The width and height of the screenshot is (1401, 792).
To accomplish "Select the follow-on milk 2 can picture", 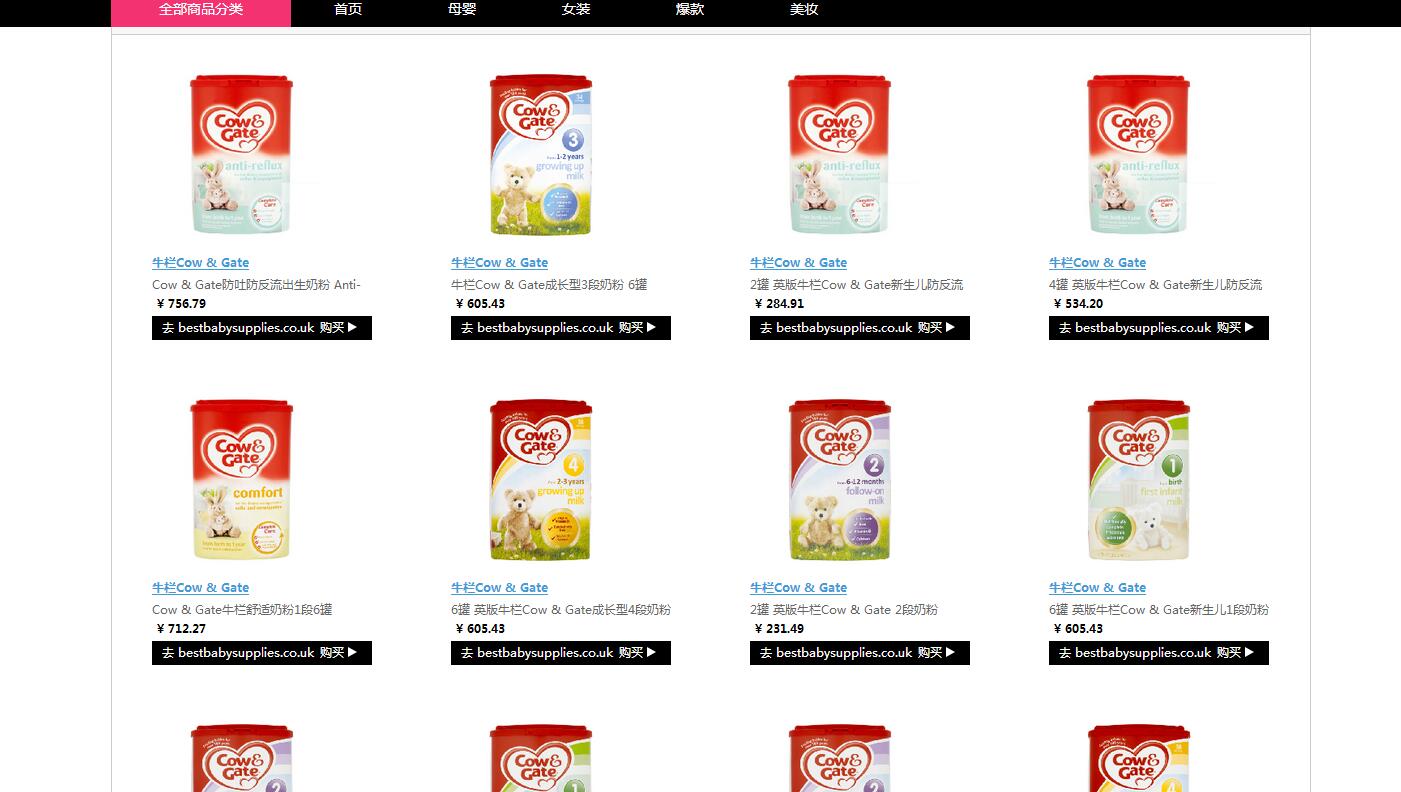I will coord(839,480).
